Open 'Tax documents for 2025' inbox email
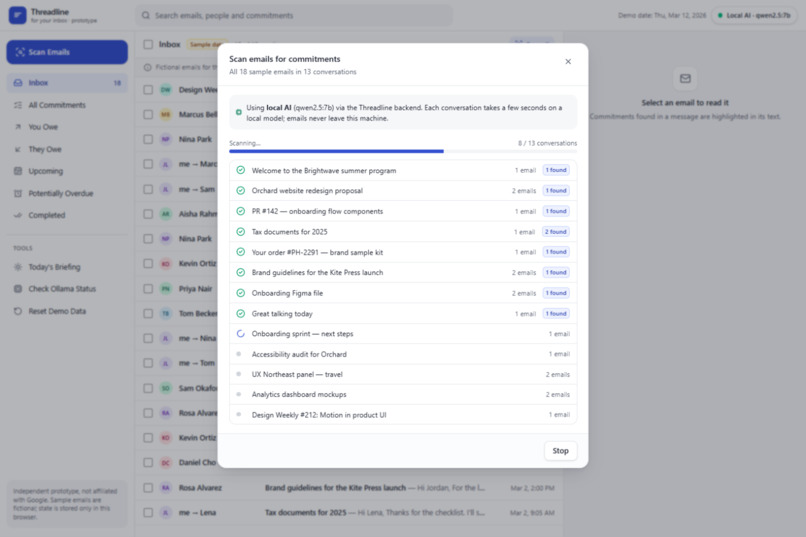 pos(350,512)
